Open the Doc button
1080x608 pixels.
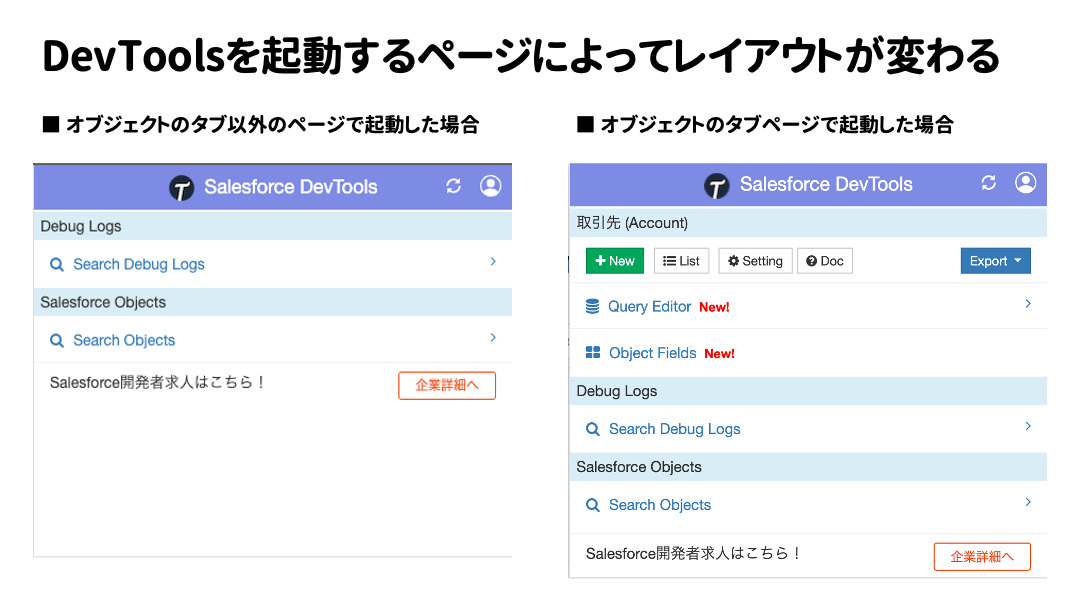(x=824, y=260)
